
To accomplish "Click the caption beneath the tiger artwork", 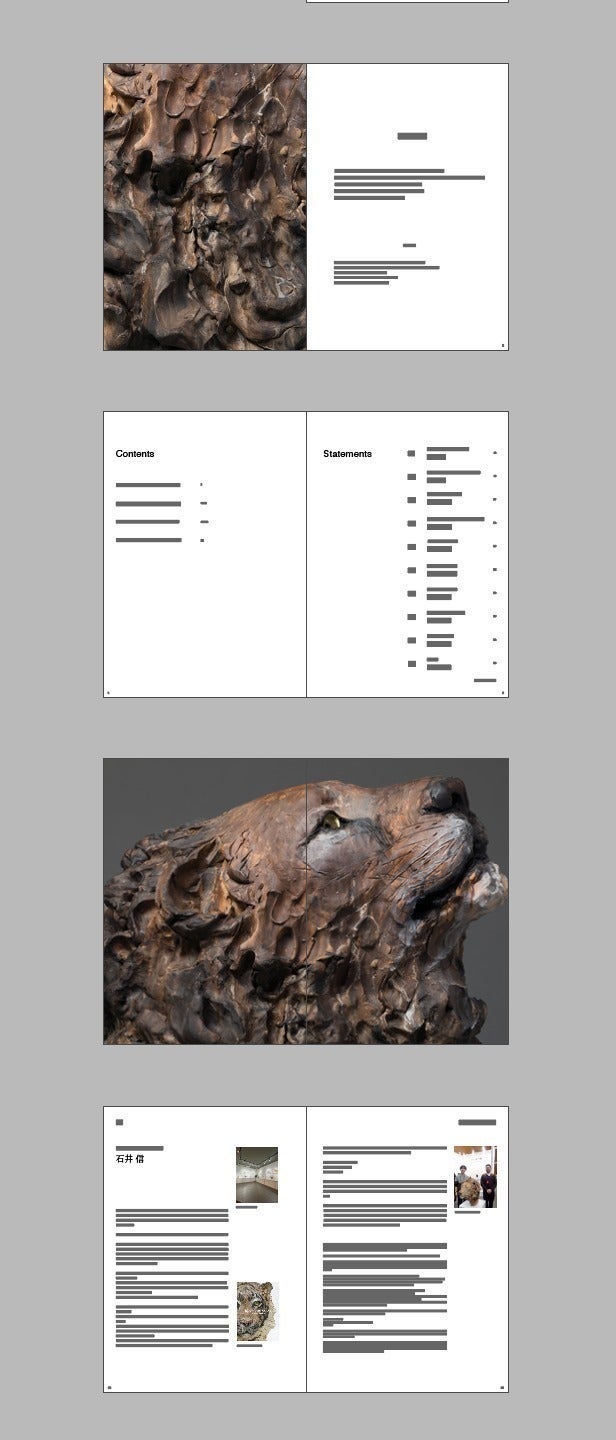I will [x=249, y=1345].
